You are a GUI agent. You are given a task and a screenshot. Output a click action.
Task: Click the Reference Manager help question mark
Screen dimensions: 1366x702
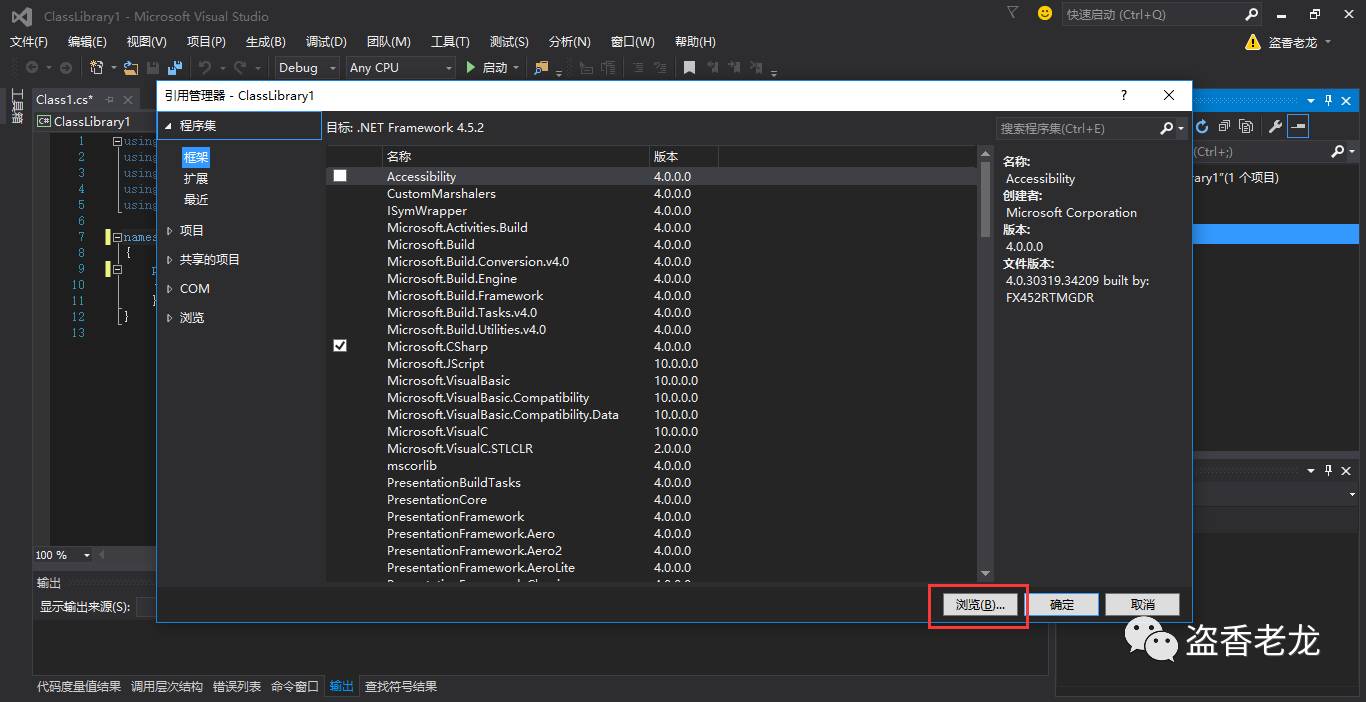(x=1124, y=95)
